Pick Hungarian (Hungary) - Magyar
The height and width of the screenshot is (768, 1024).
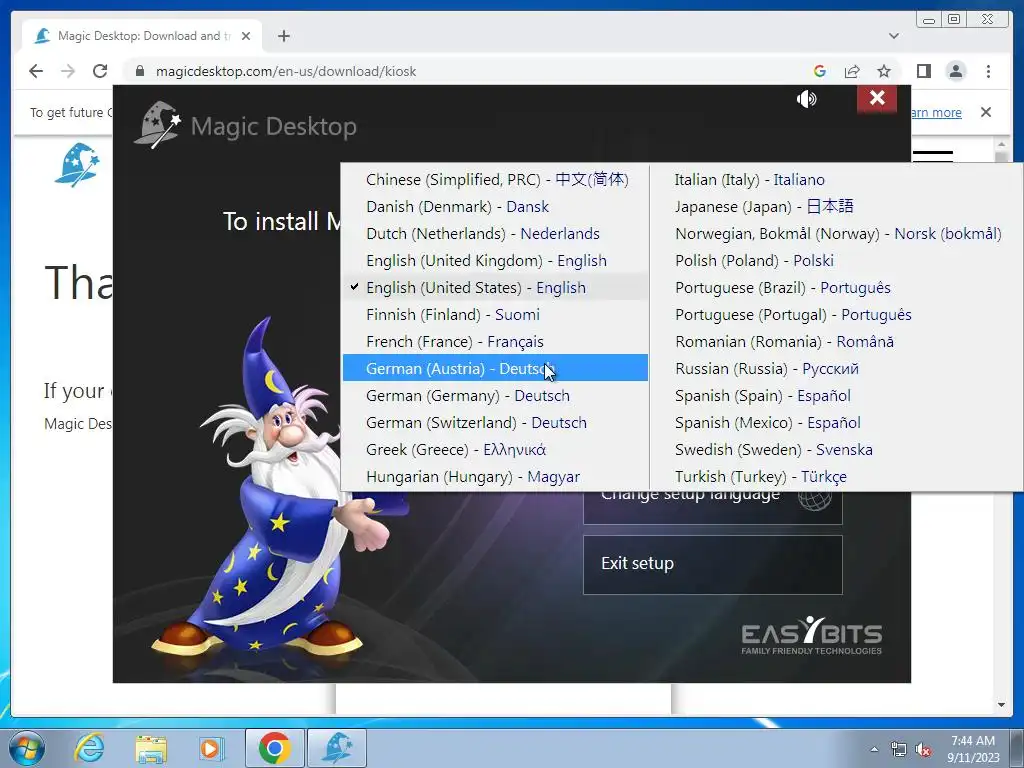(x=496, y=477)
